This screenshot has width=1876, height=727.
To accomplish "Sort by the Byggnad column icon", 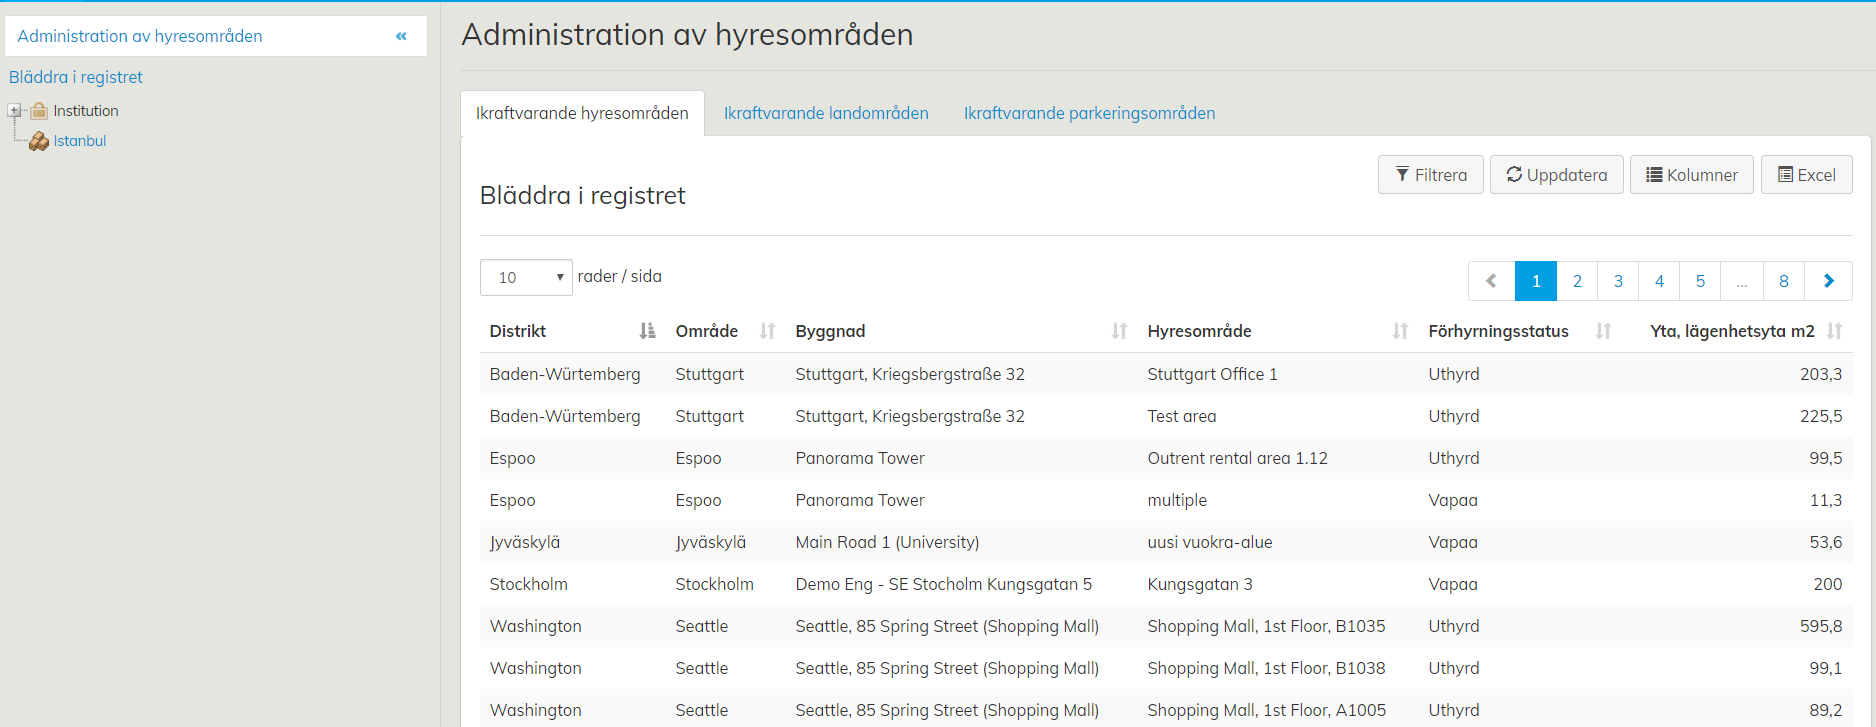I will 1119,331.
